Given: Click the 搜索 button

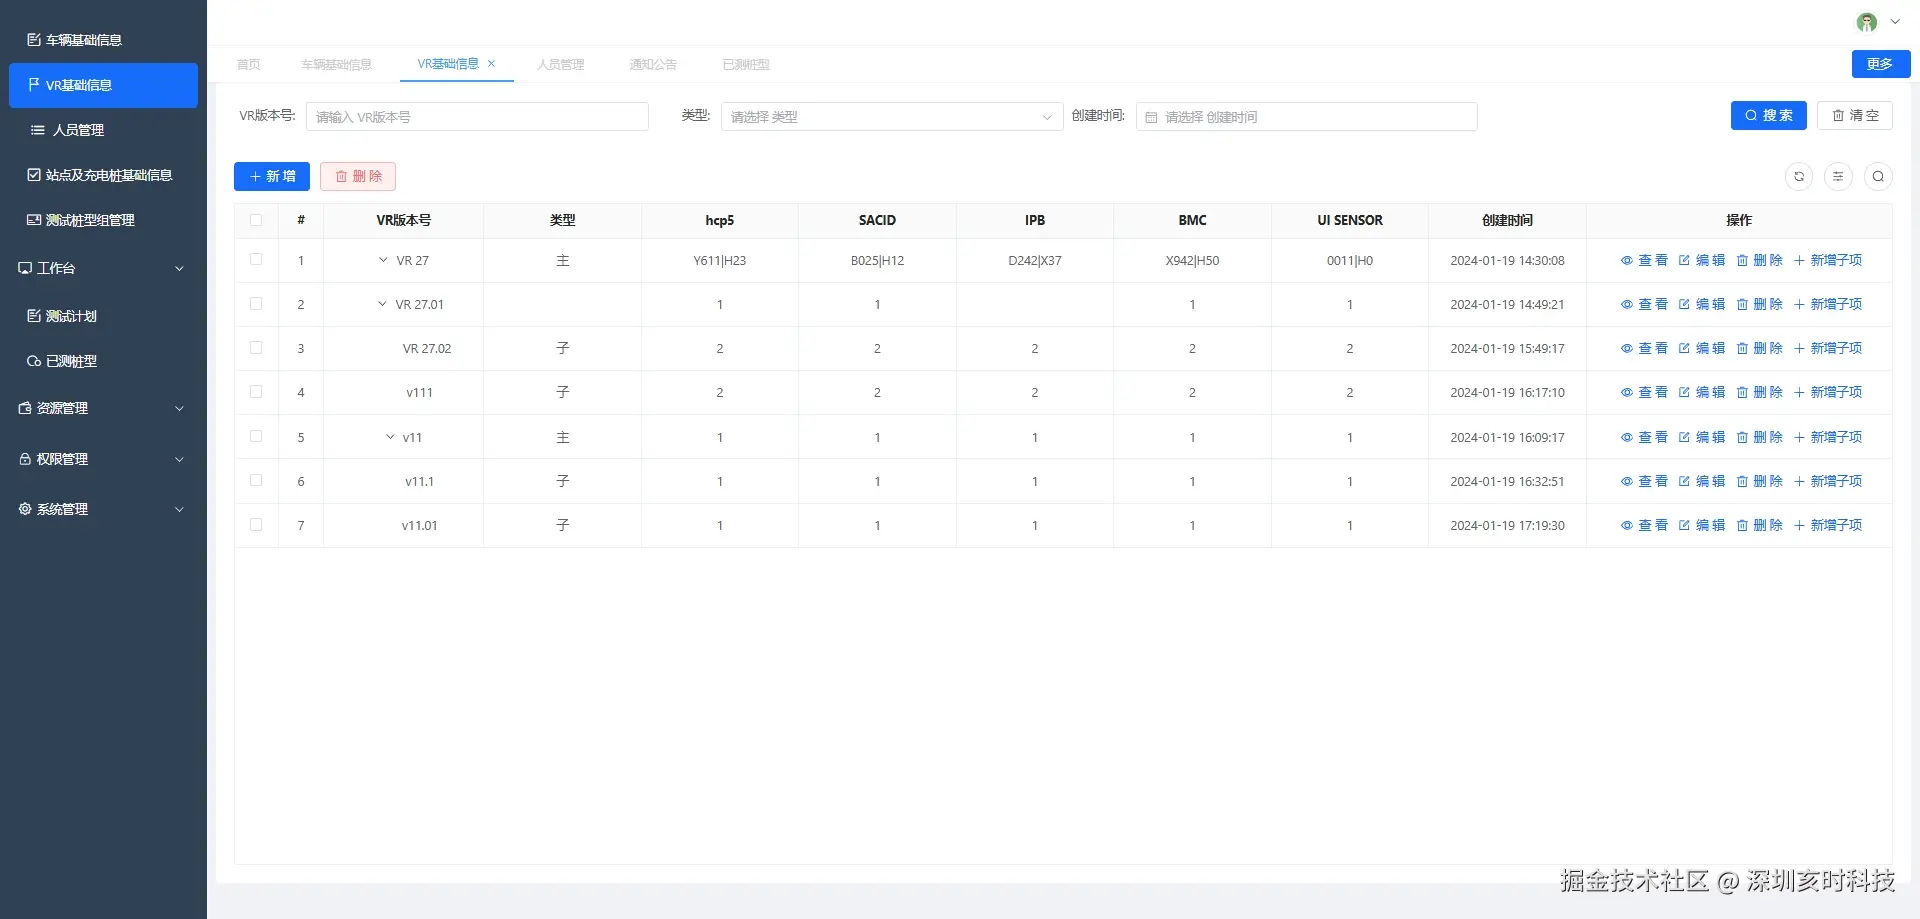Looking at the screenshot, I should pos(1769,116).
